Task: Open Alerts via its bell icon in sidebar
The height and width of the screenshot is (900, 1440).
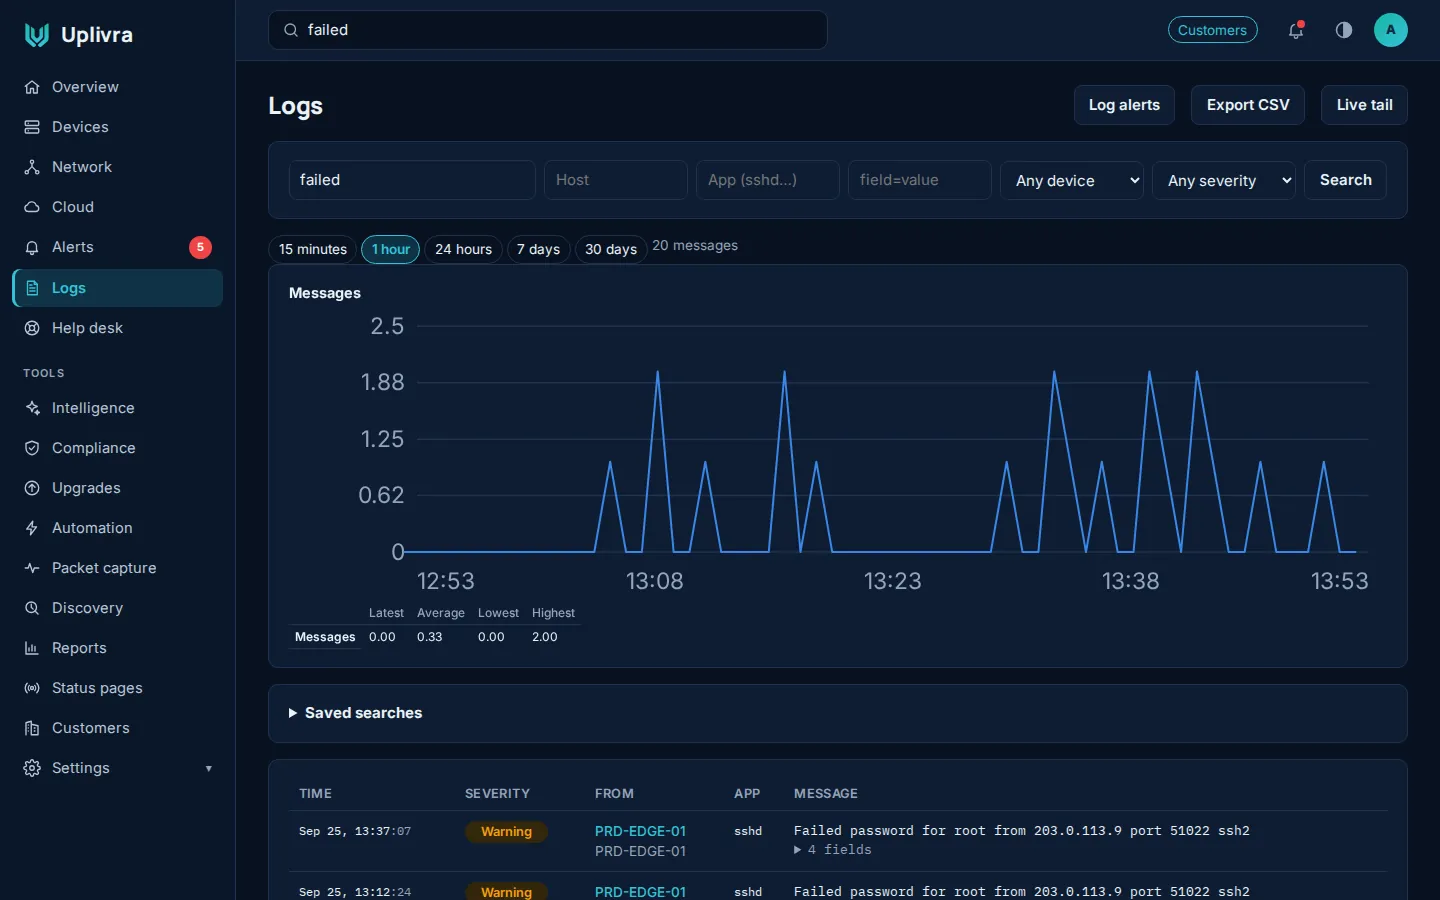Action: click(32, 247)
